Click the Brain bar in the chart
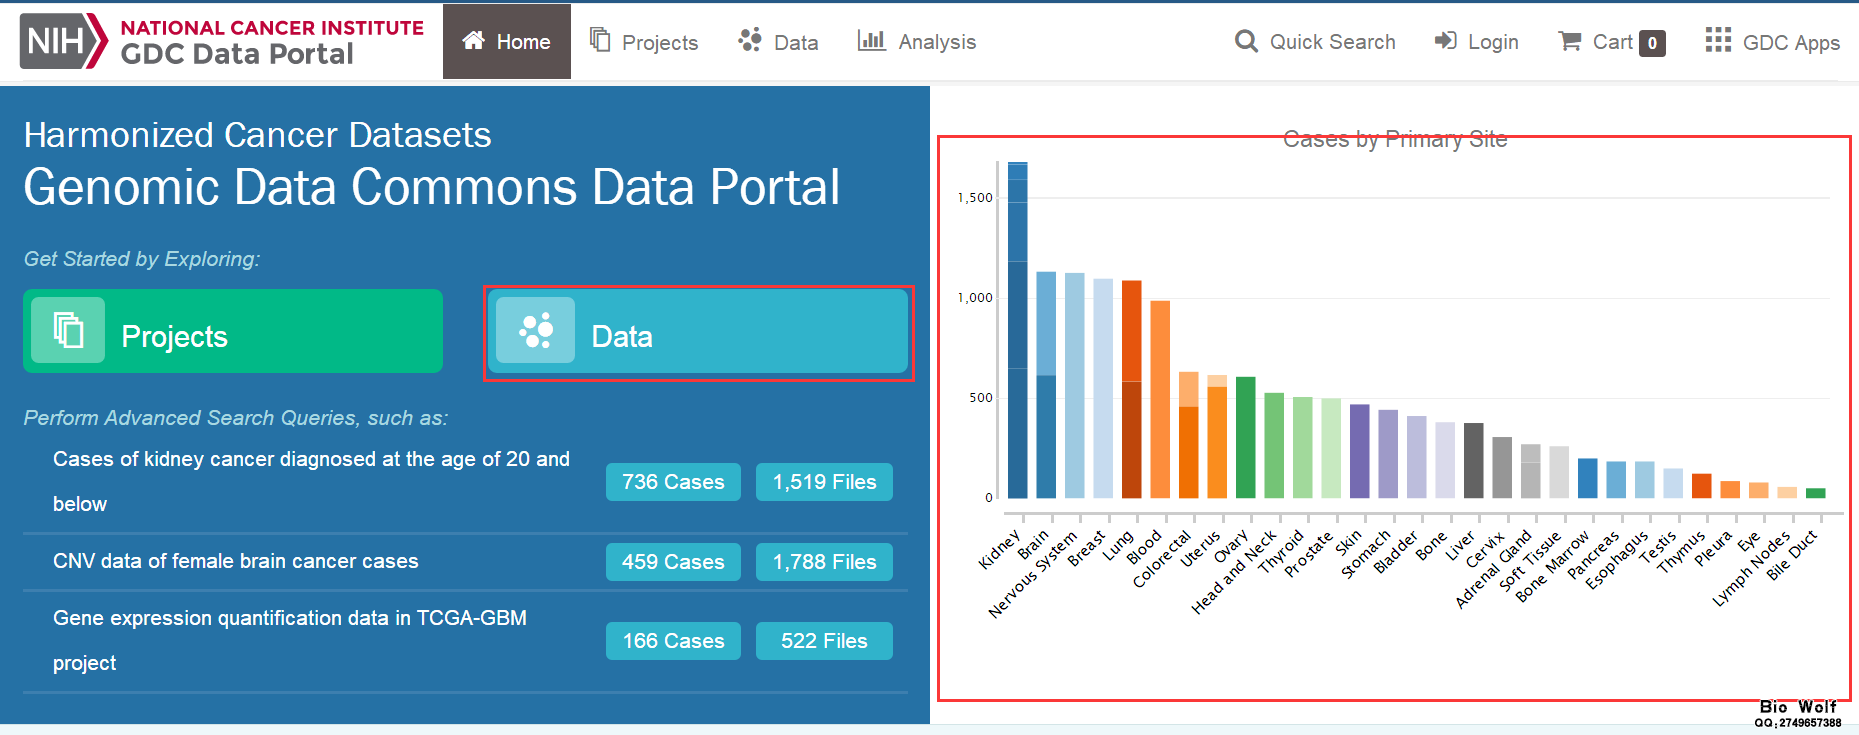This screenshot has width=1859, height=735. 1046,385
